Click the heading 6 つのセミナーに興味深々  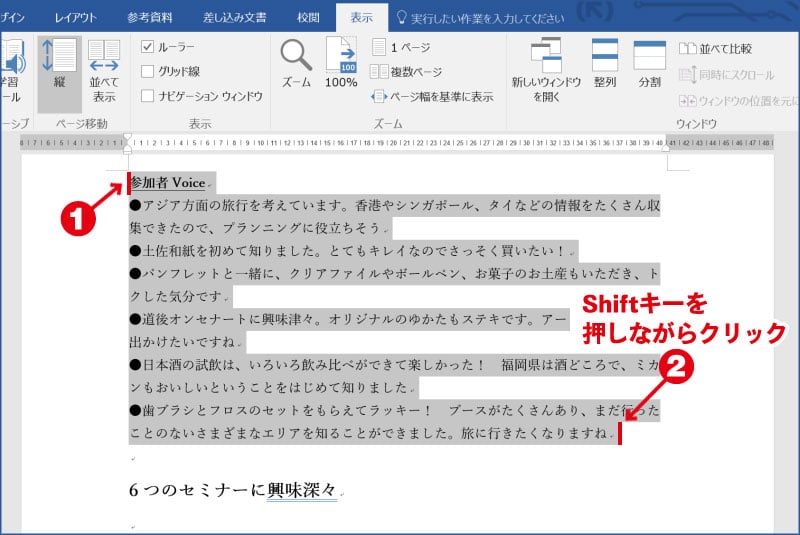coord(234,490)
